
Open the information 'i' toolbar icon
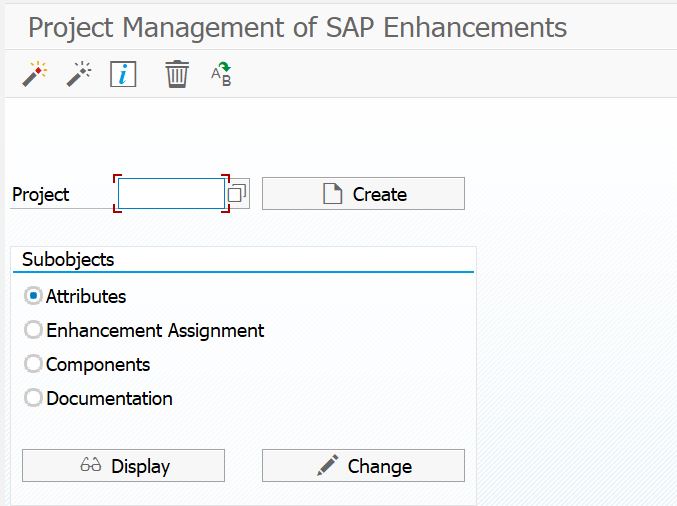123,74
